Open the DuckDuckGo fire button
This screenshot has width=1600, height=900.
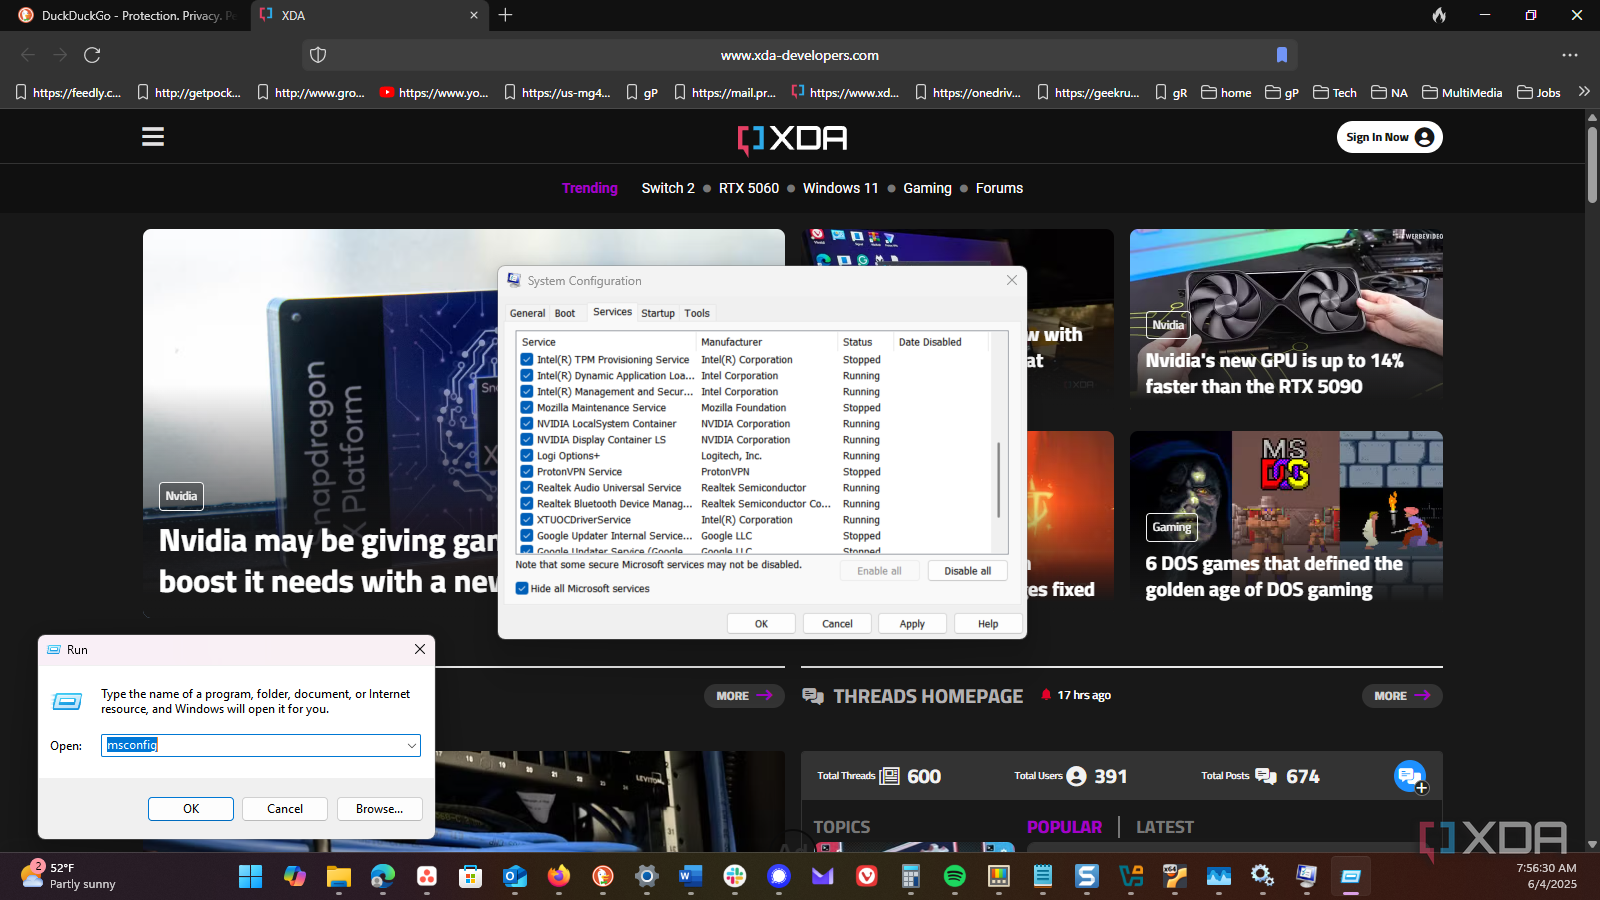coord(1439,15)
